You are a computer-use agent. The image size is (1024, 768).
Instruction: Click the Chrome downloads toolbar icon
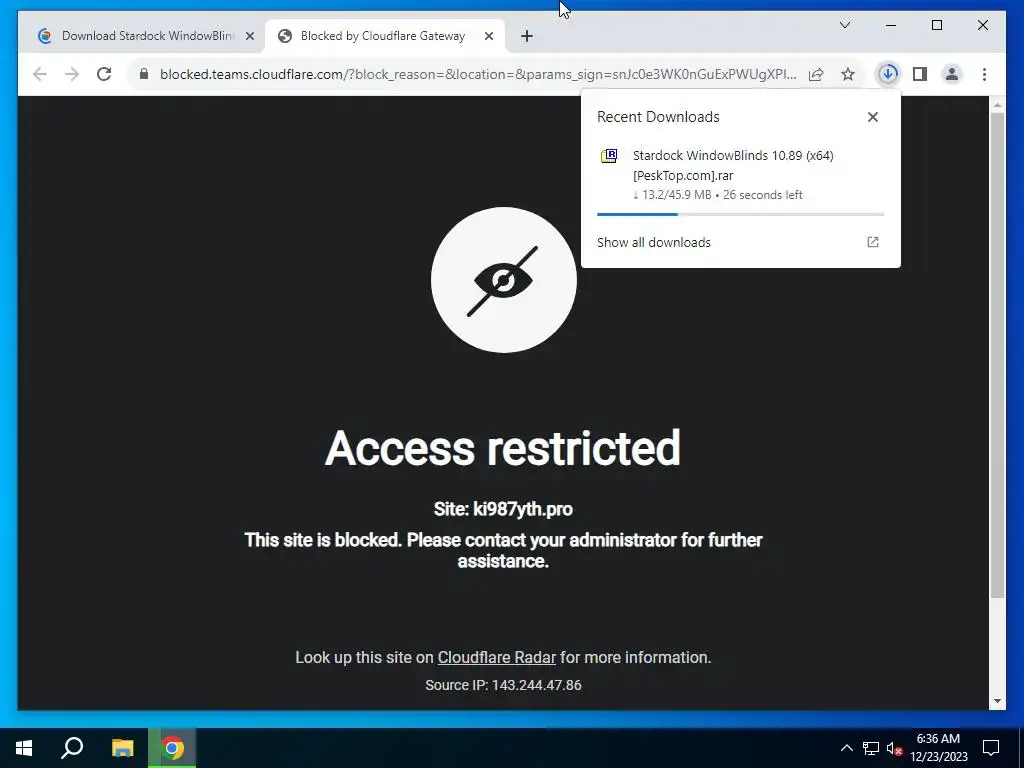tap(888, 74)
